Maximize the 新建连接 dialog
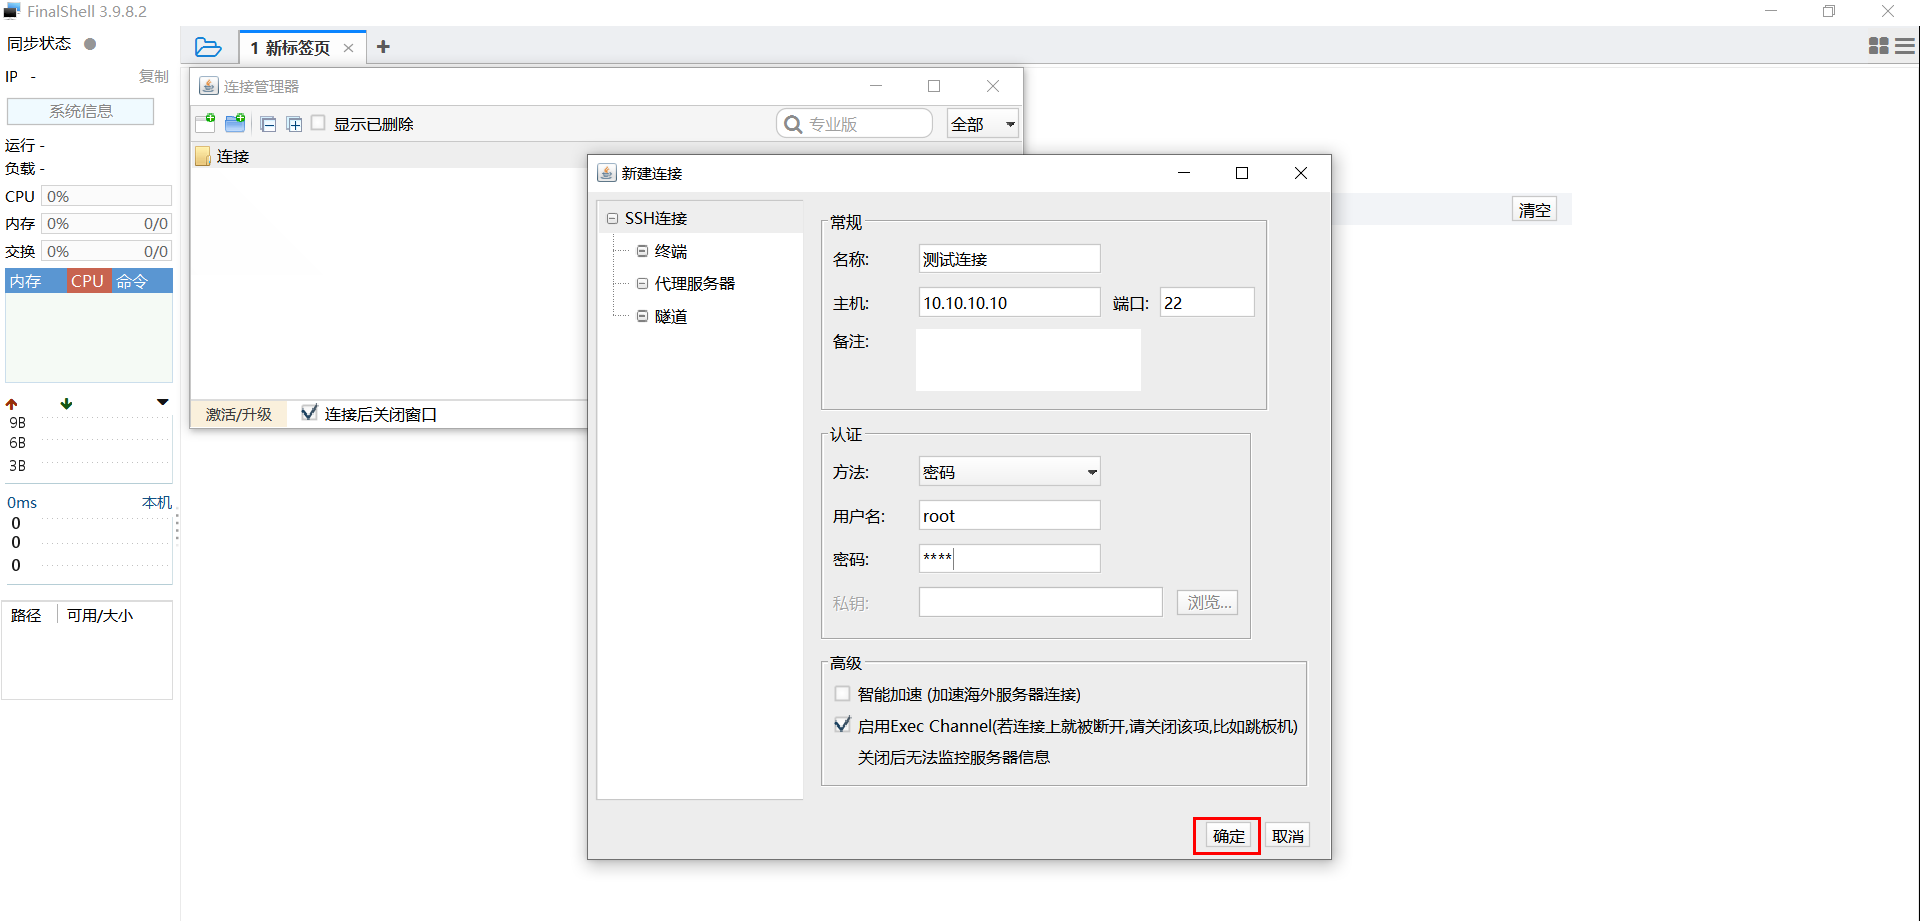Image resolution: width=1920 pixels, height=921 pixels. [x=1242, y=173]
